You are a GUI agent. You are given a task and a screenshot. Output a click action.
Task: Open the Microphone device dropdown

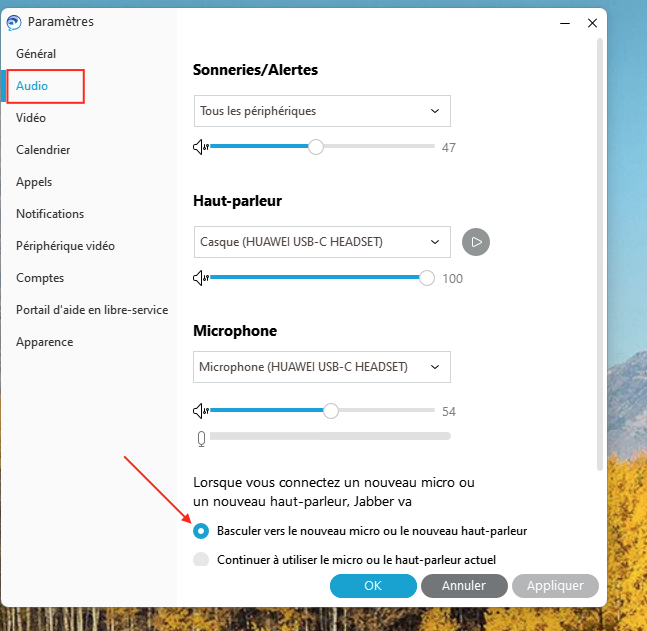pyautogui.click(x=321, y=367)
